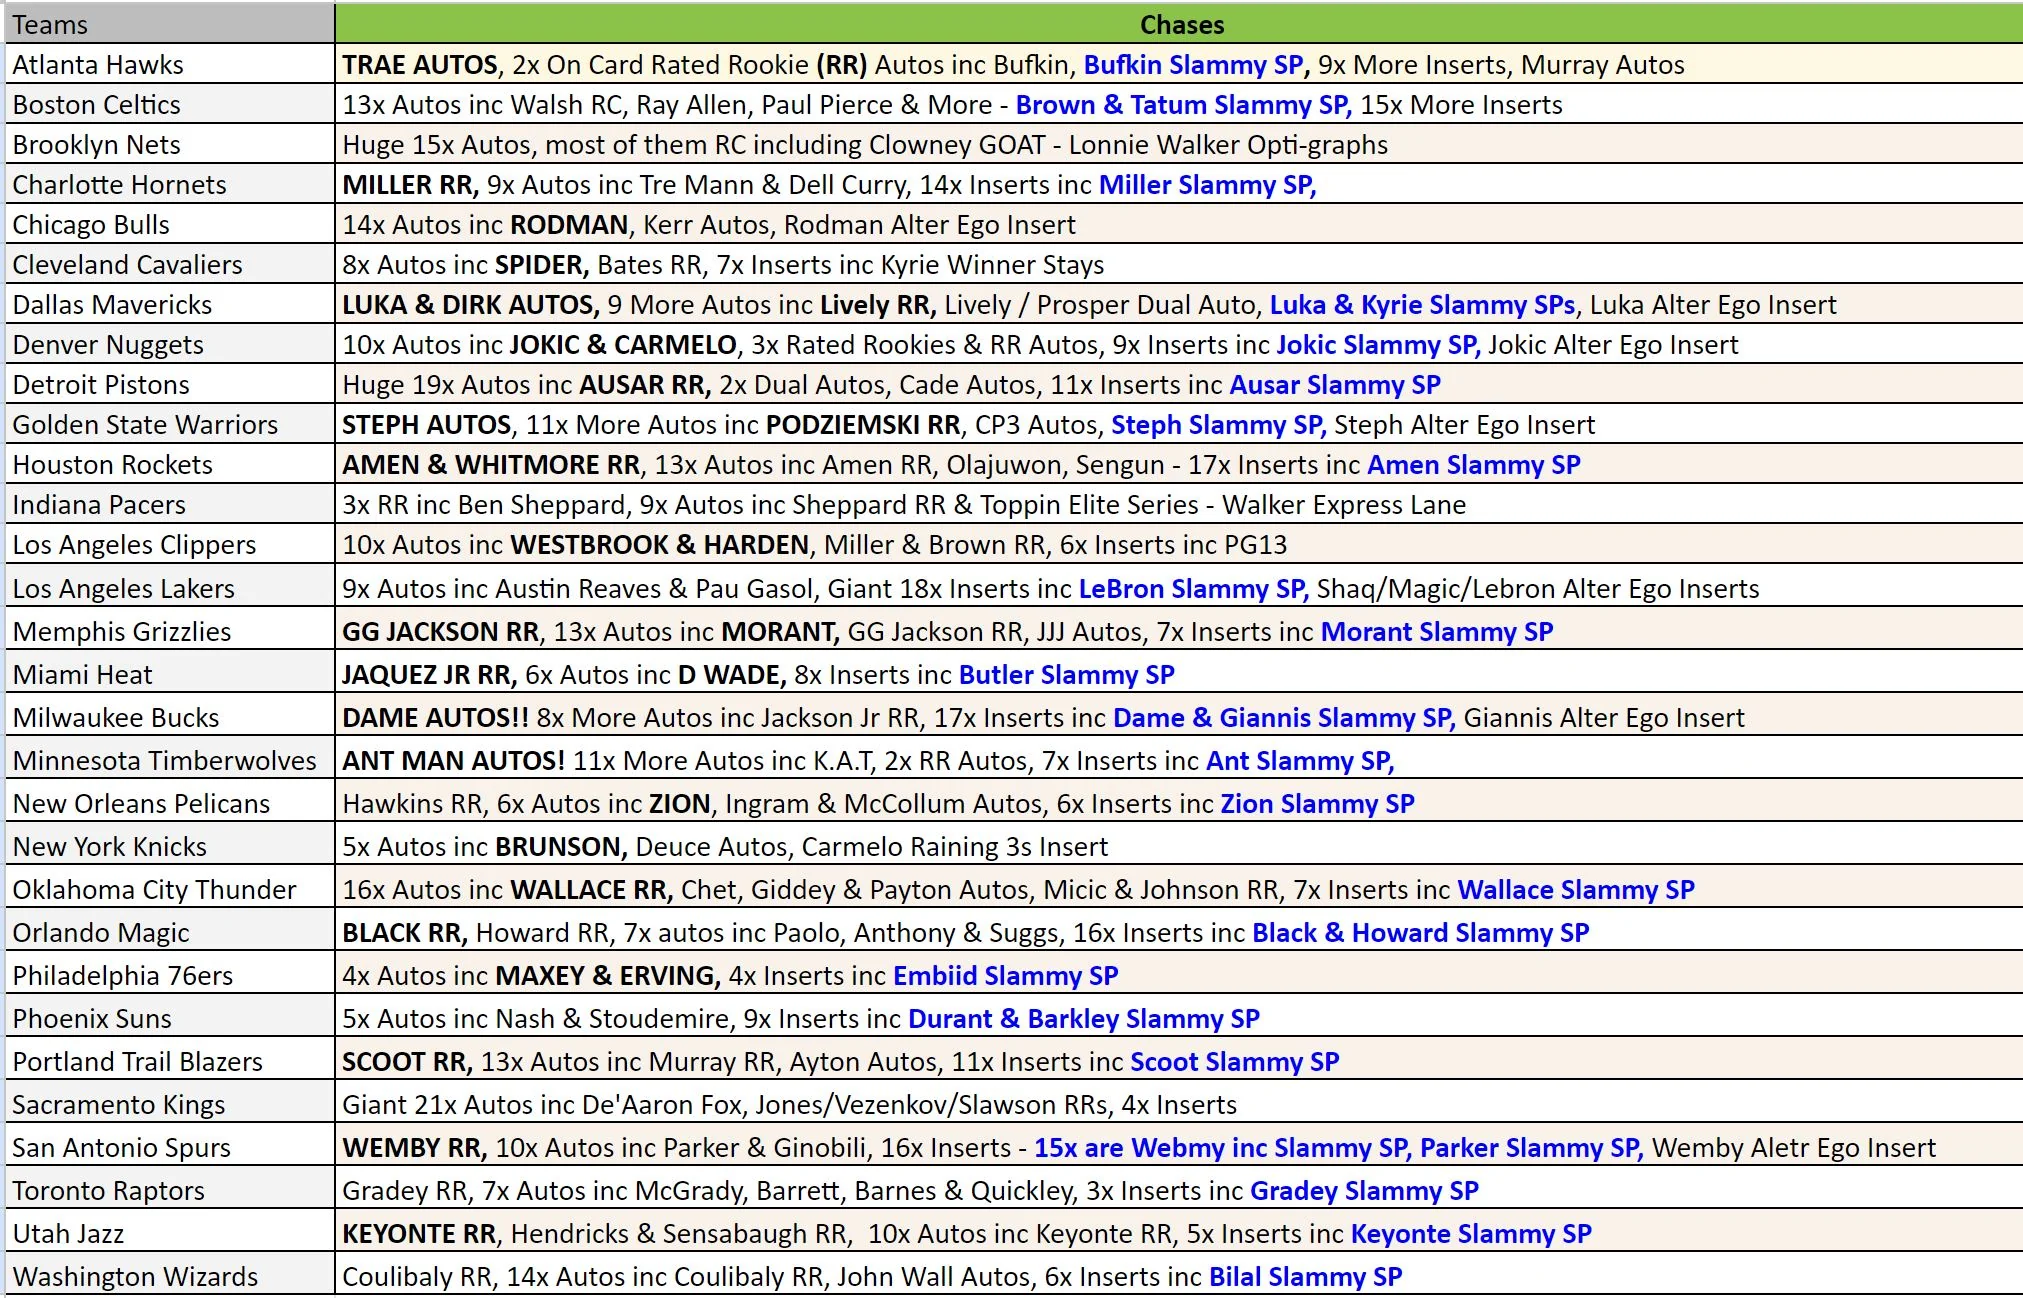Select the chases cell mentioning BRUNSON

[x=1179, y=844]
